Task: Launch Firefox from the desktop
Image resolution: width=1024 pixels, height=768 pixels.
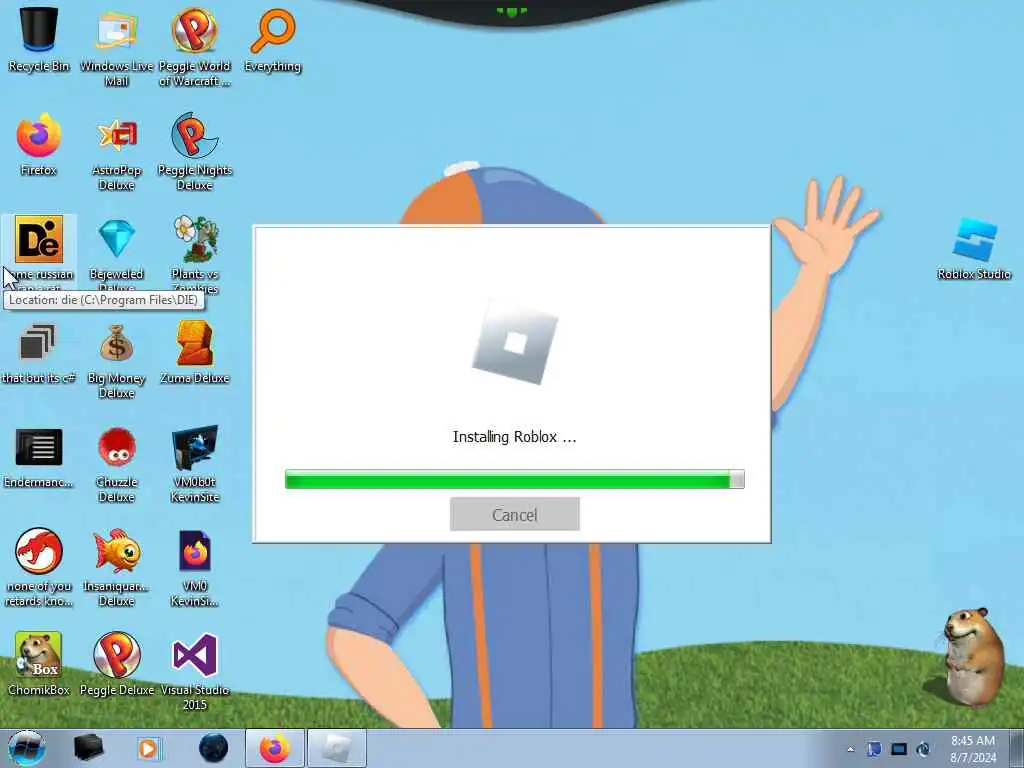Action: pyautogui.click(x=39, y=144)
